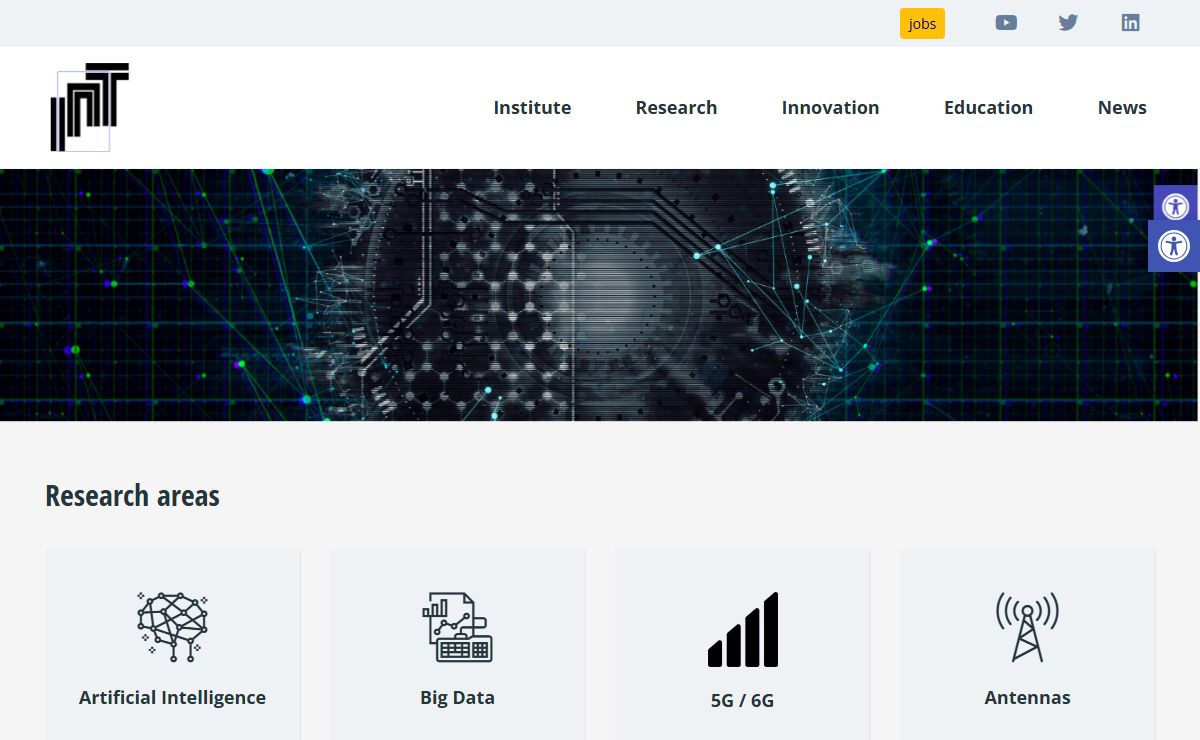Click the circuit board hero banner image

[600, 295]
